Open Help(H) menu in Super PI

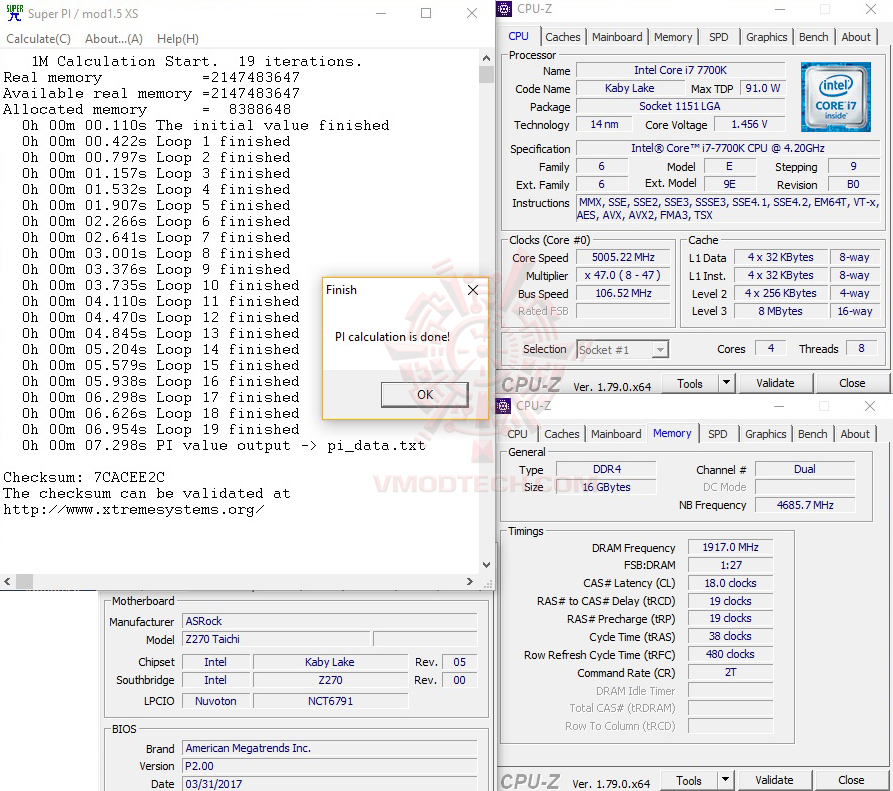178,39
